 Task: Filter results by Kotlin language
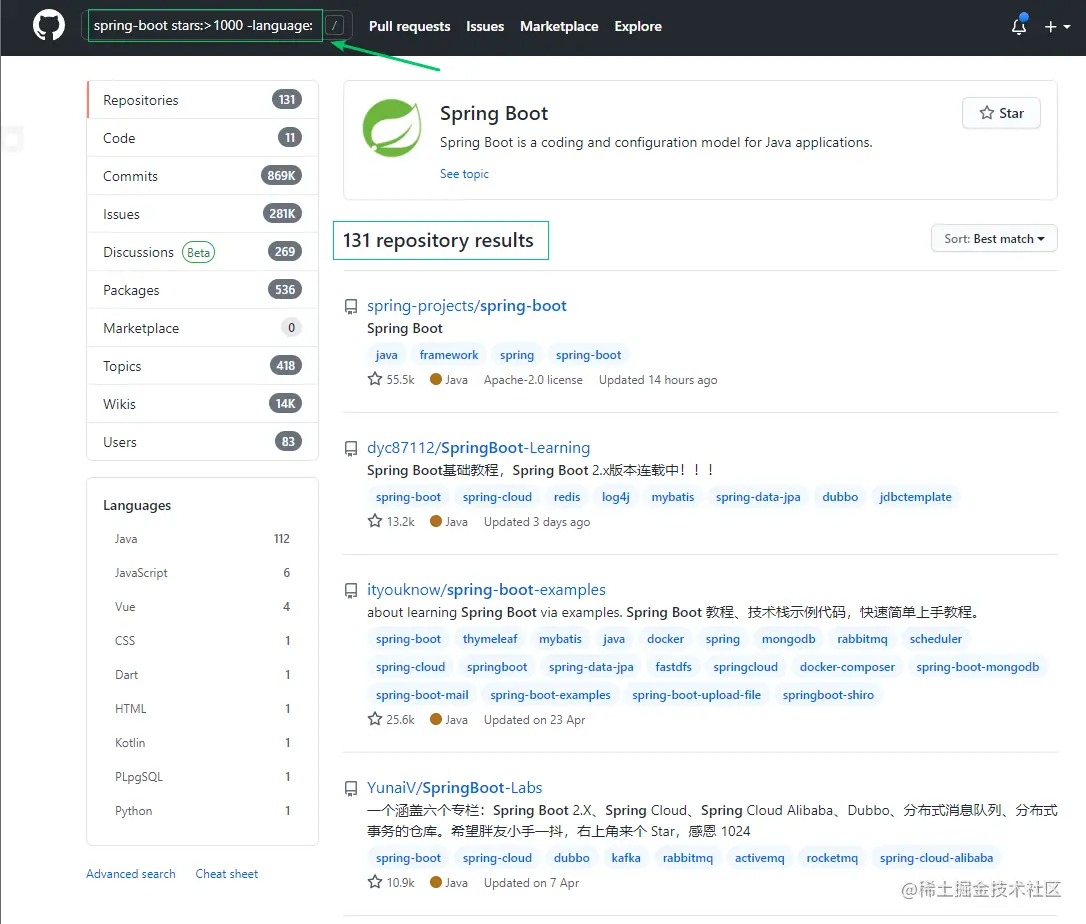point(202,742)
